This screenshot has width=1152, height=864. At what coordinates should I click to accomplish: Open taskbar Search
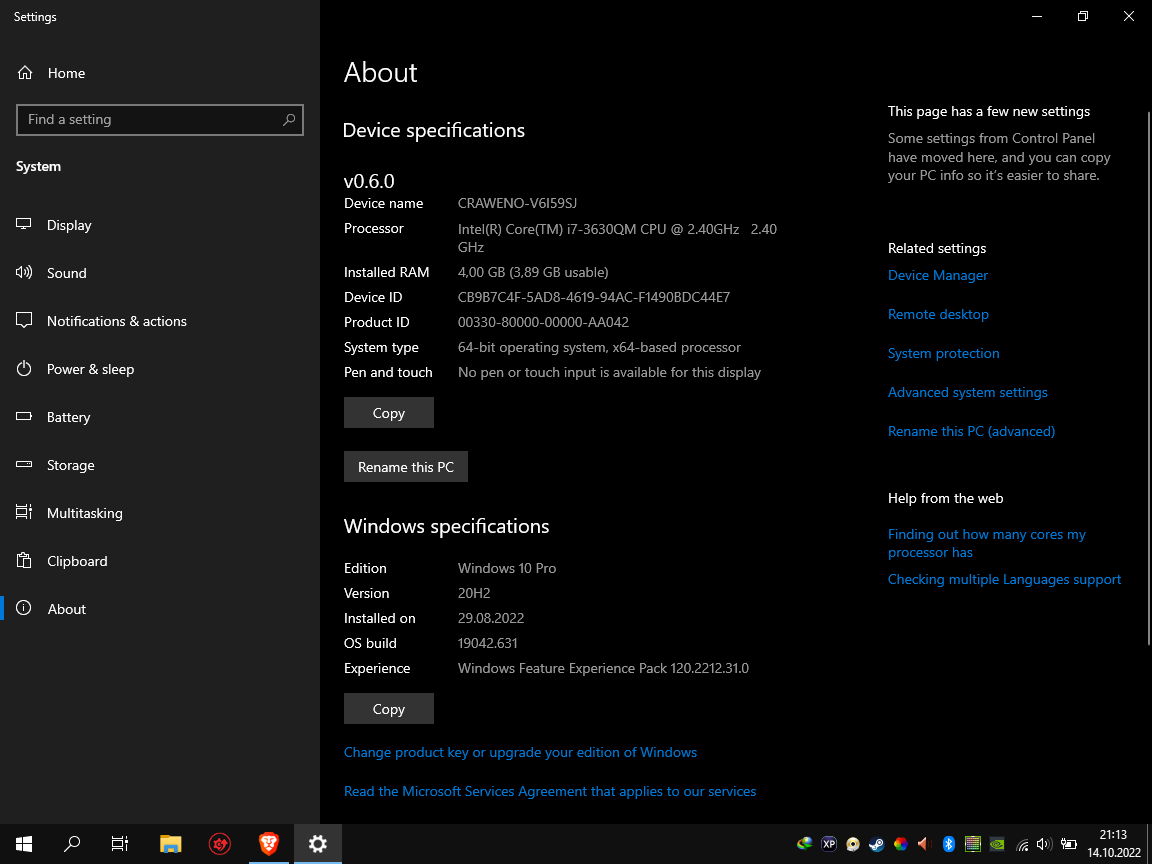(72, 844)
